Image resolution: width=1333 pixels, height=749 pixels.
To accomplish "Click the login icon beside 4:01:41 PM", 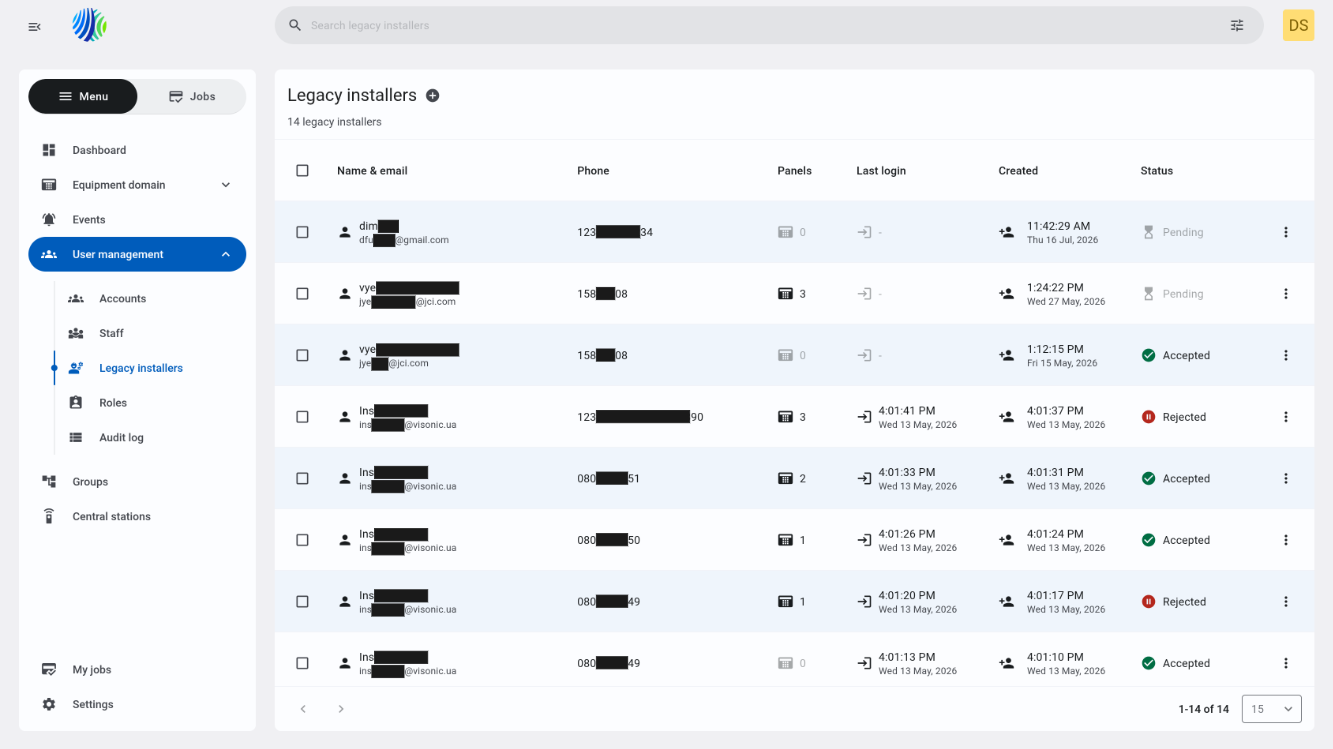I will (864, 417).
